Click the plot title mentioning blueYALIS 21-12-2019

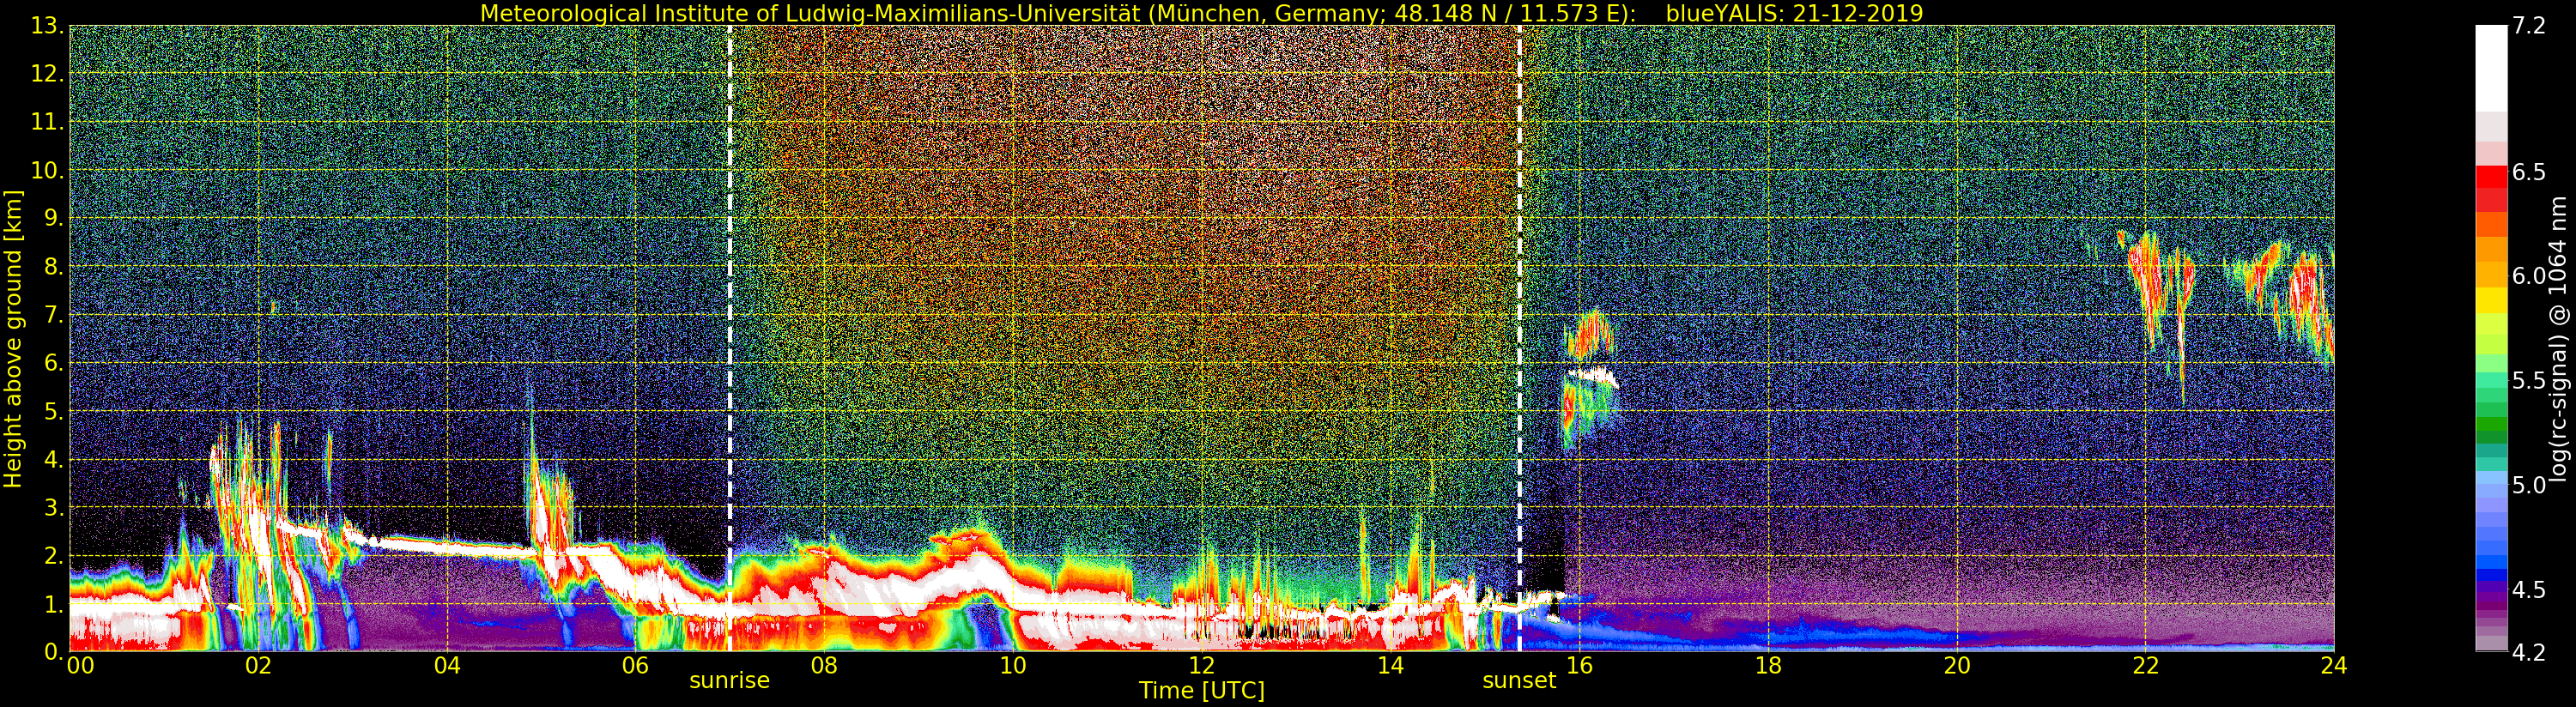click(x=1201, y=13)
